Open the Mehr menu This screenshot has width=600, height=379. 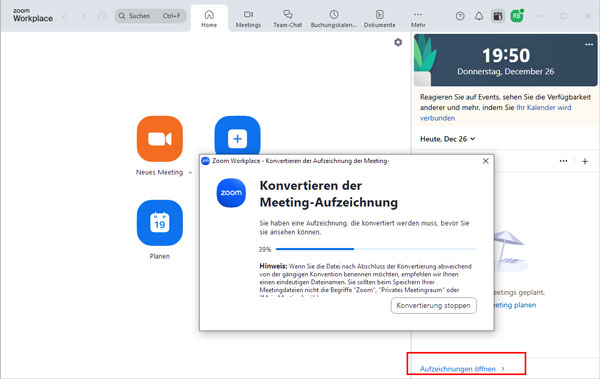coord(418,18)
